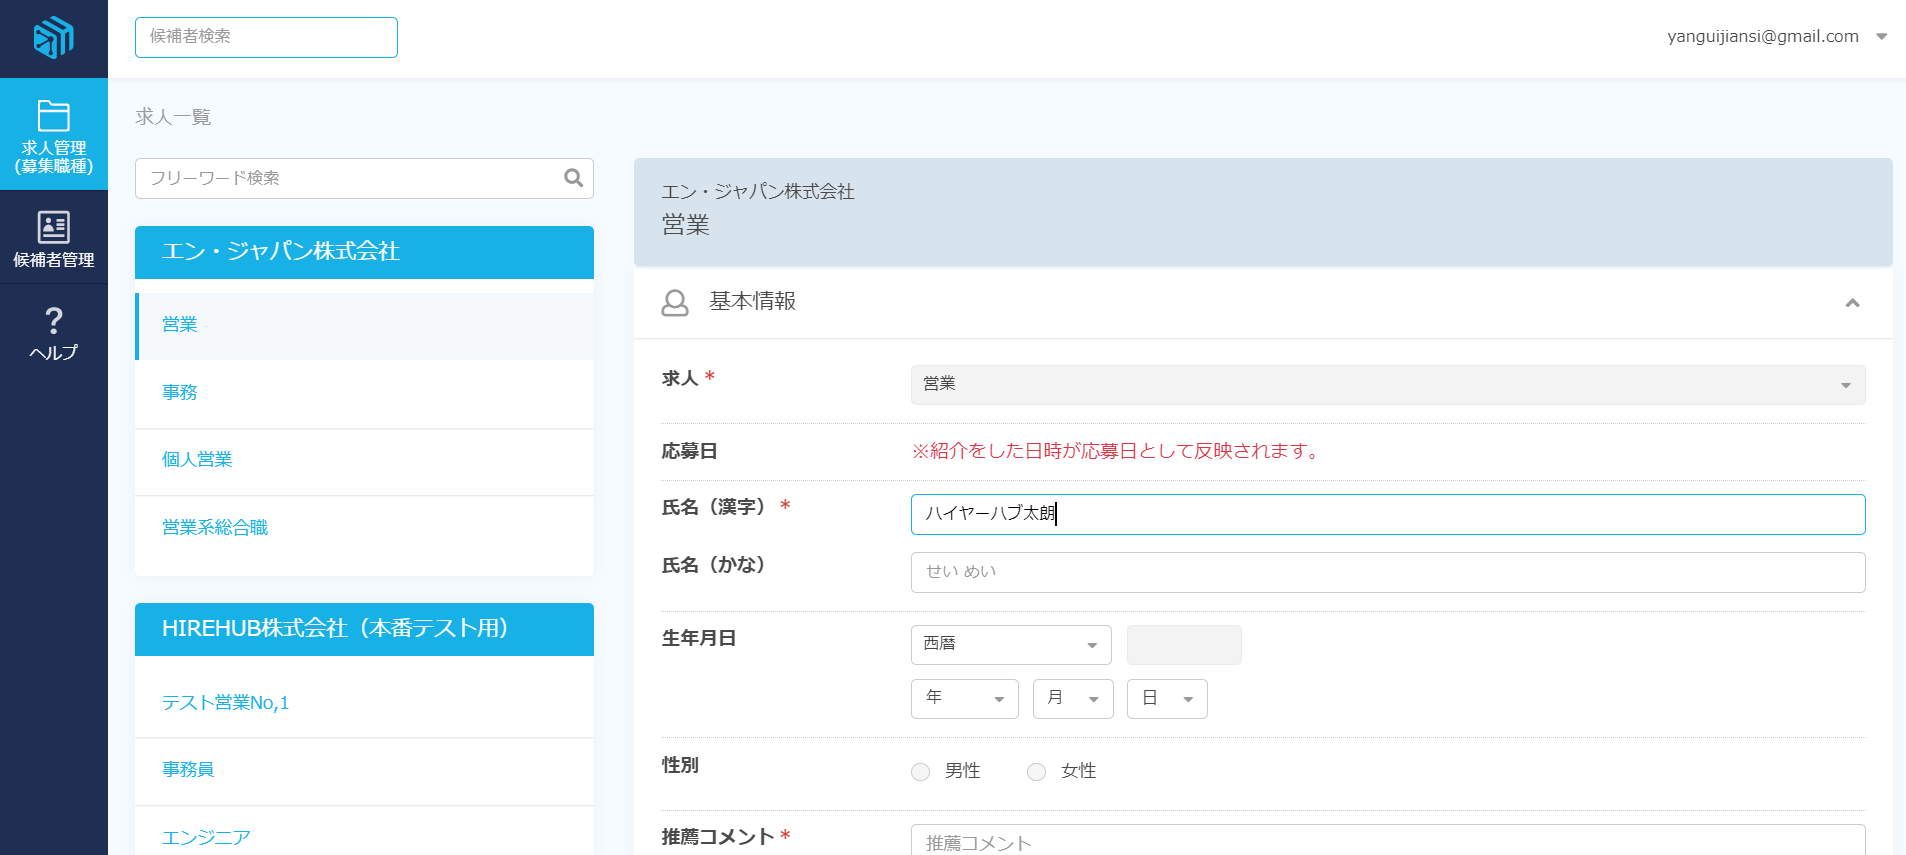
Task: Select the 男性 radio button
Action: click(921, 771)
